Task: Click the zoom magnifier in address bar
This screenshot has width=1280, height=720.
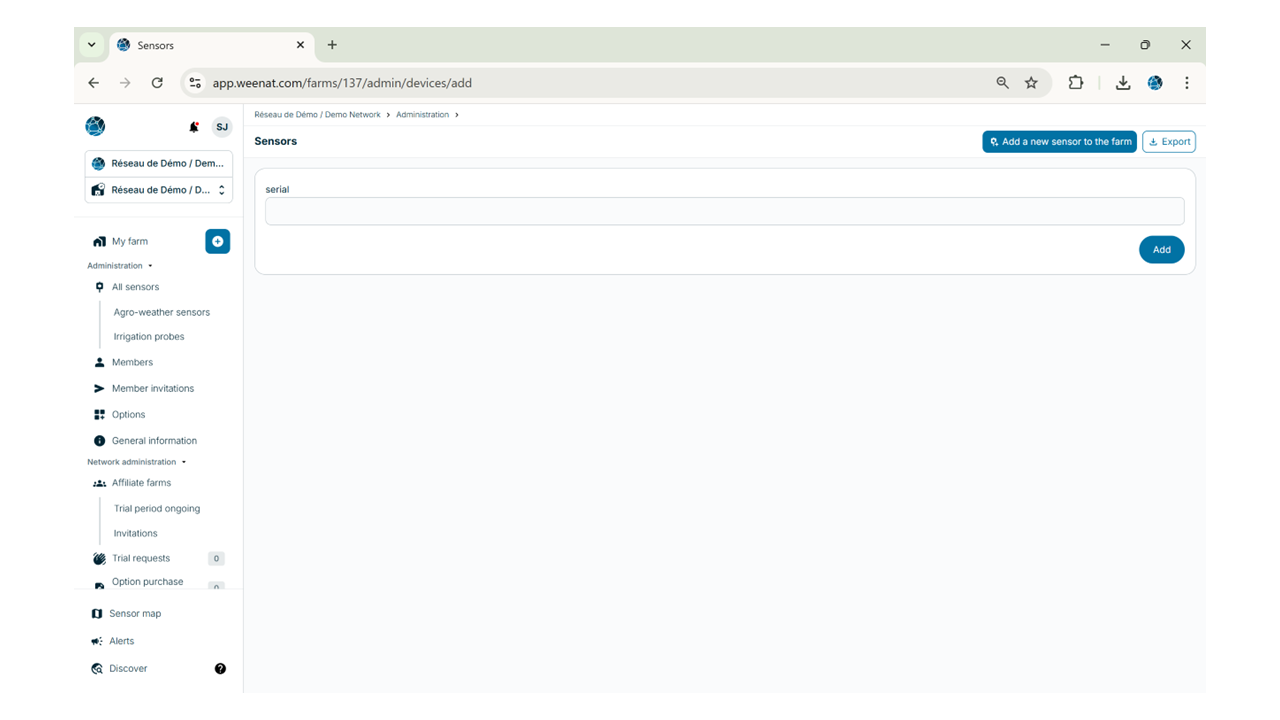Action: point(1002,83)
